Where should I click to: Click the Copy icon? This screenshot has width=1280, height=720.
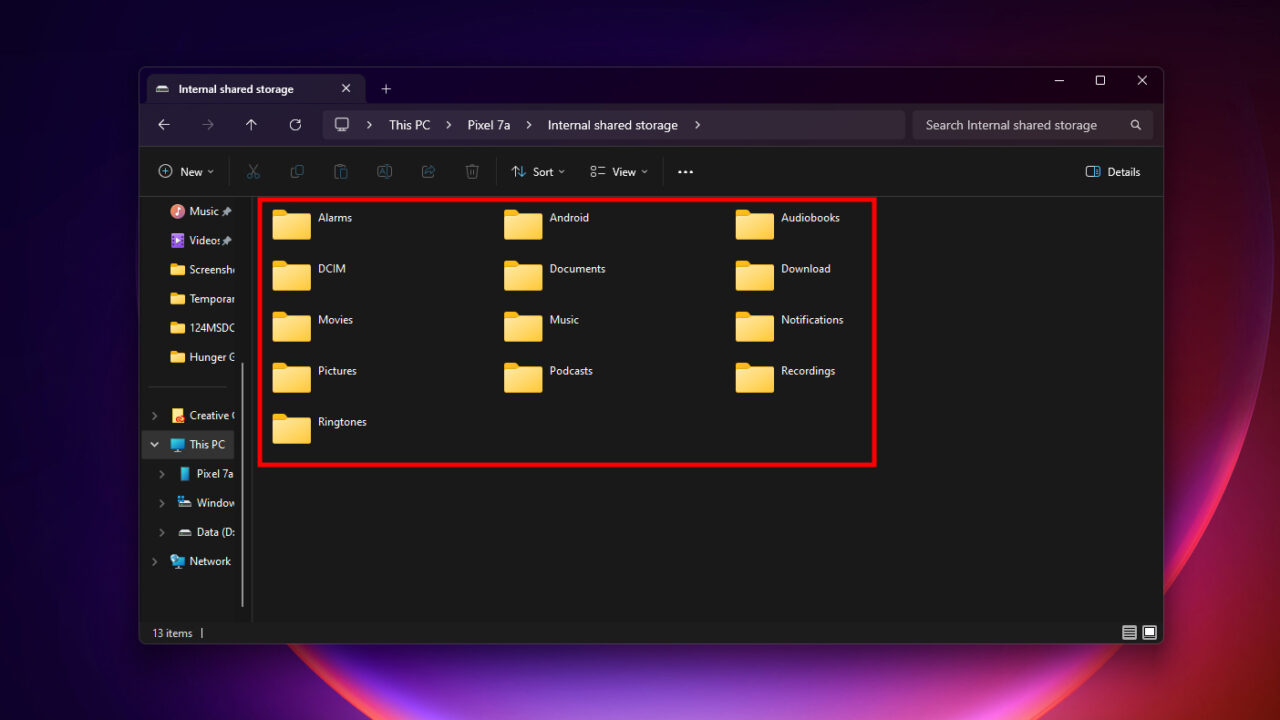tap(297, 171)
